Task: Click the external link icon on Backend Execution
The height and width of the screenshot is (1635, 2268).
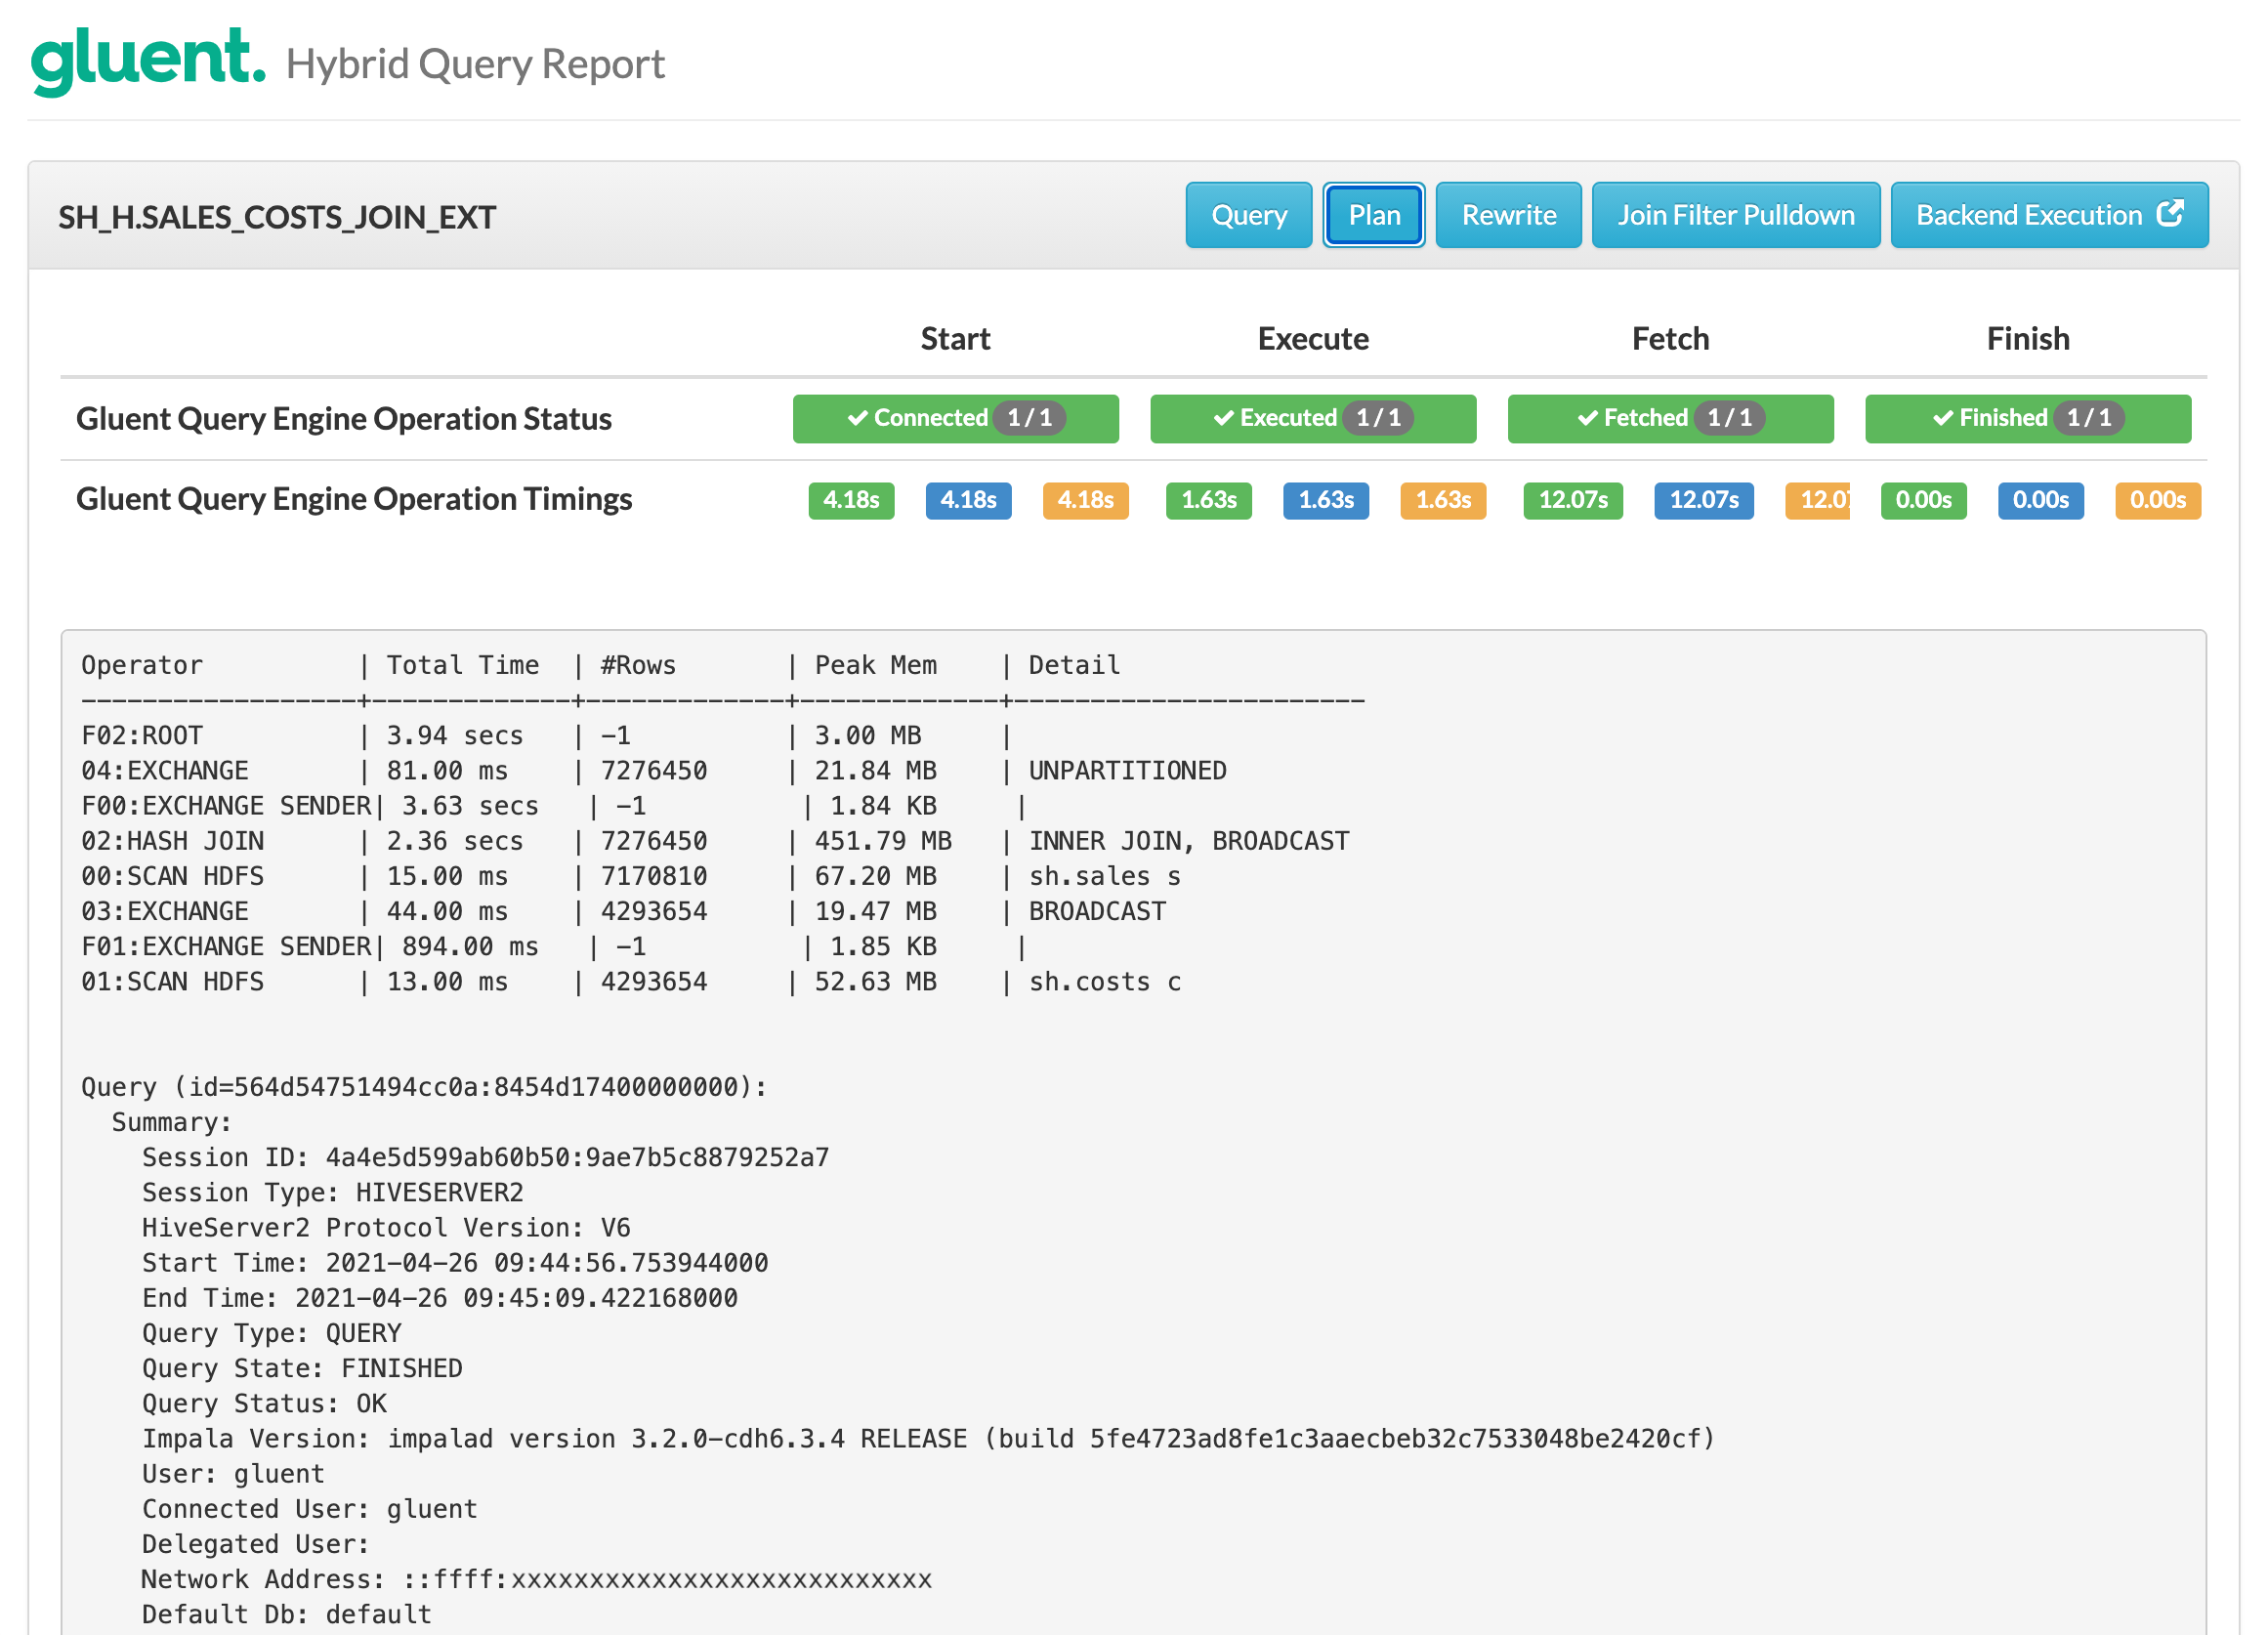Action: [x=2169, y=213]
